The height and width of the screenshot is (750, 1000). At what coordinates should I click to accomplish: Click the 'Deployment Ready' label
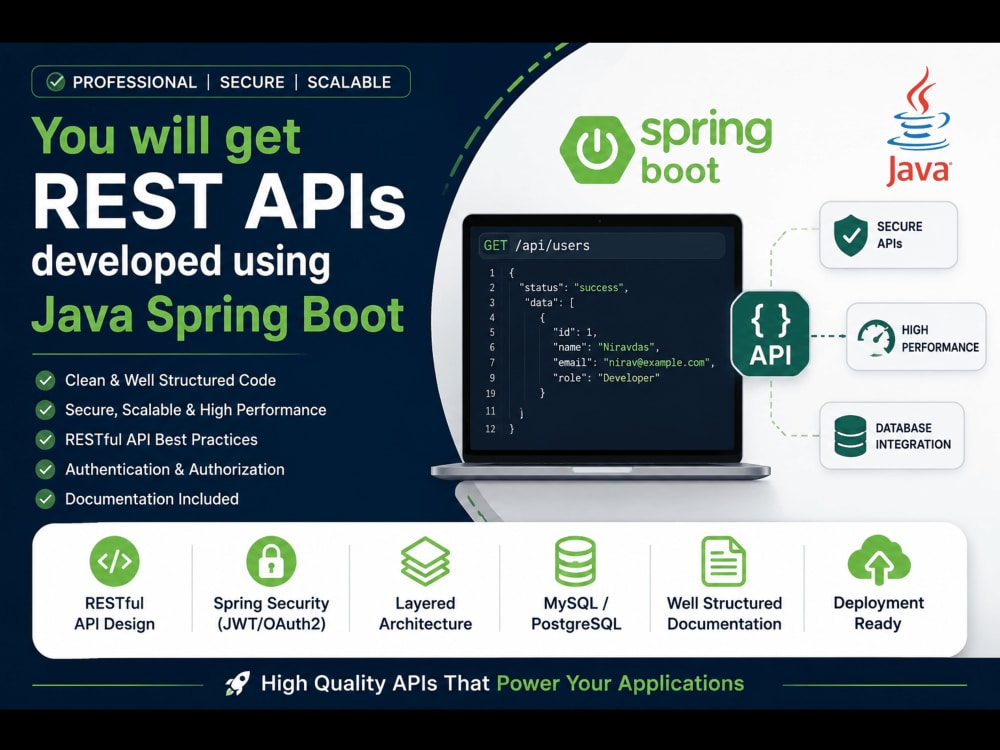[878, 614]
